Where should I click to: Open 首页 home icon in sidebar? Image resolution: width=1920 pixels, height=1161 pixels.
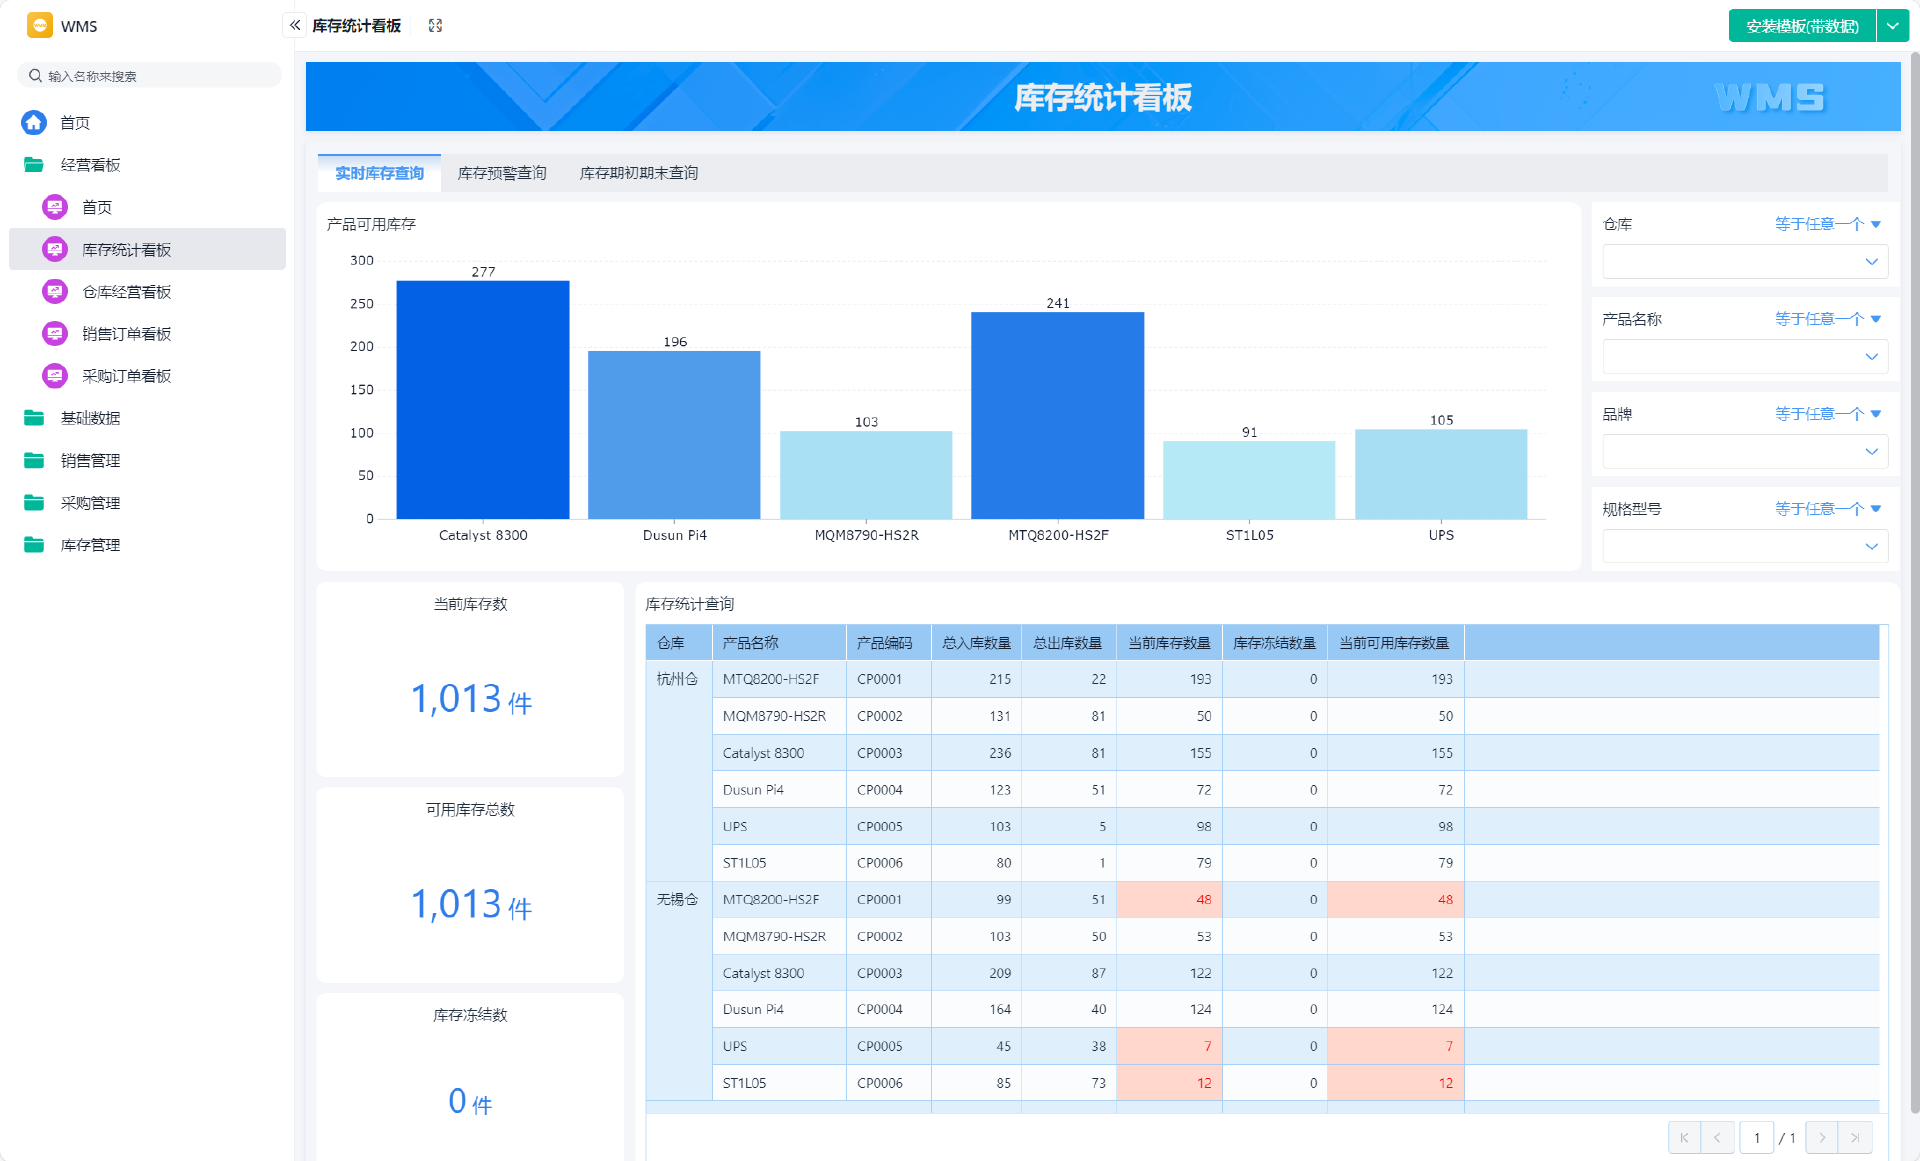click(x=34, y=123)
